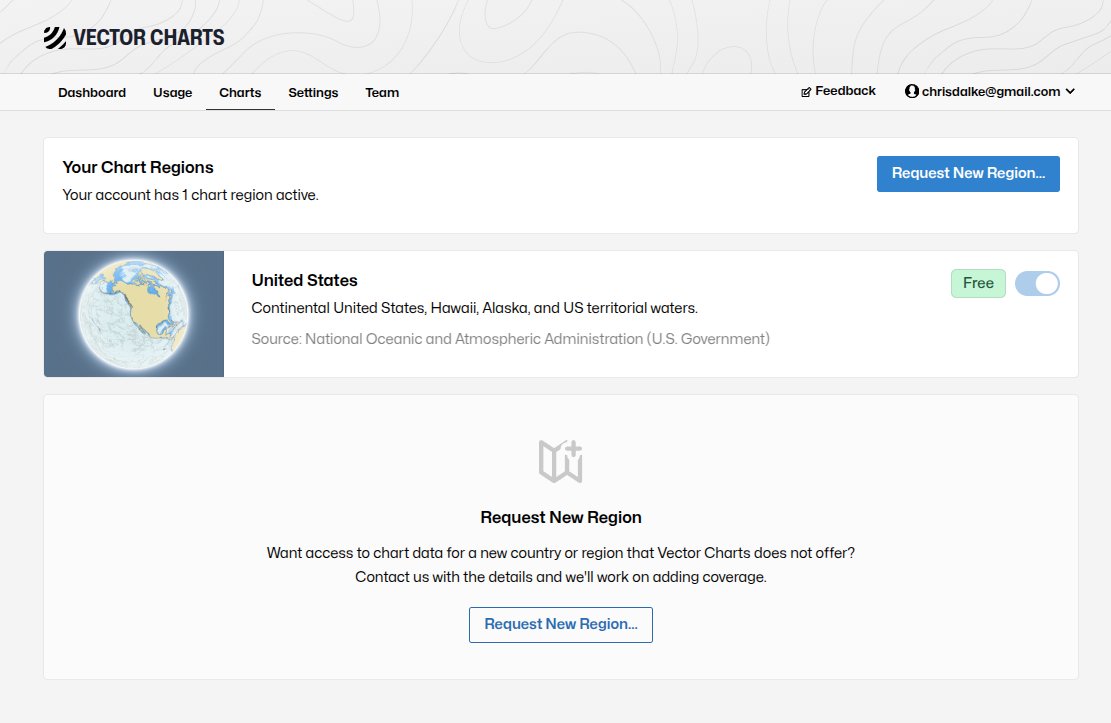
Task: Click the Your Chart Regions heading
Action: tap(137, 167)
